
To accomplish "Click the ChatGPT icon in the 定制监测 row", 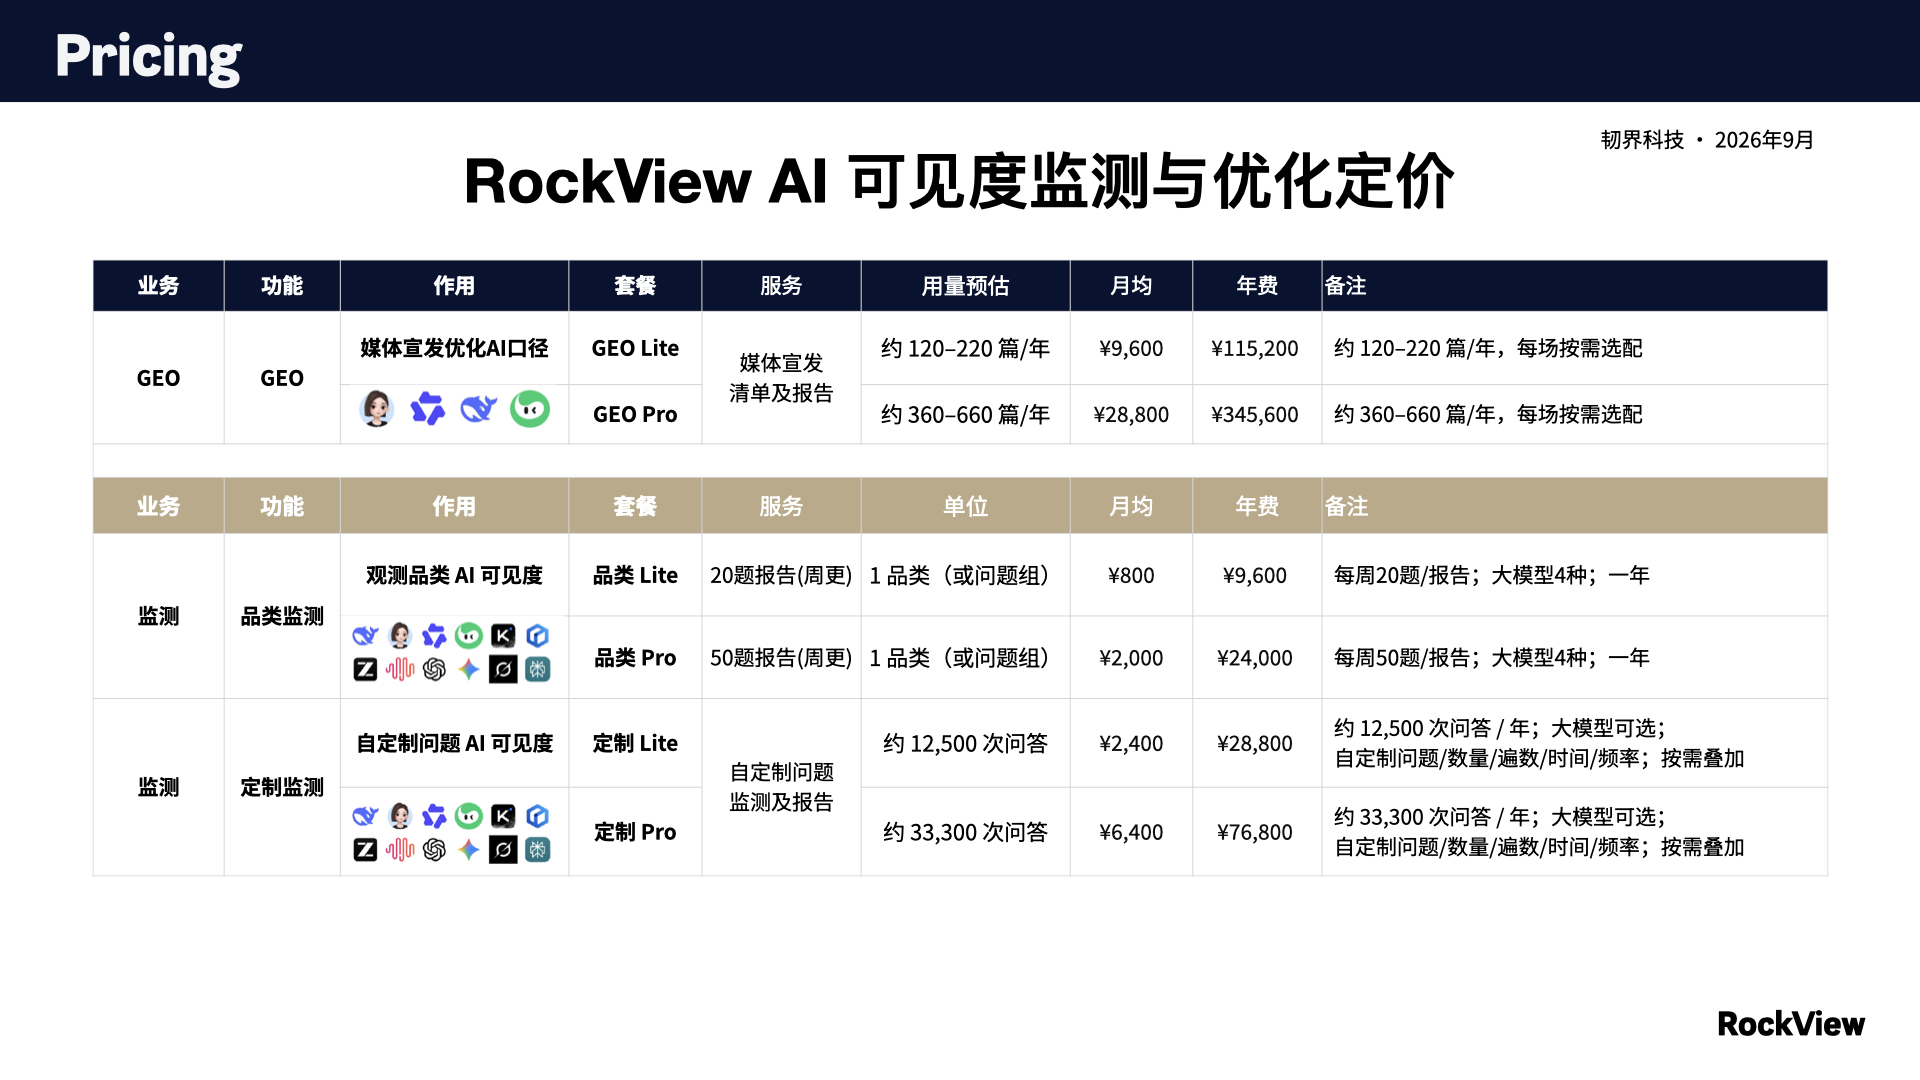I will point(434,850).
